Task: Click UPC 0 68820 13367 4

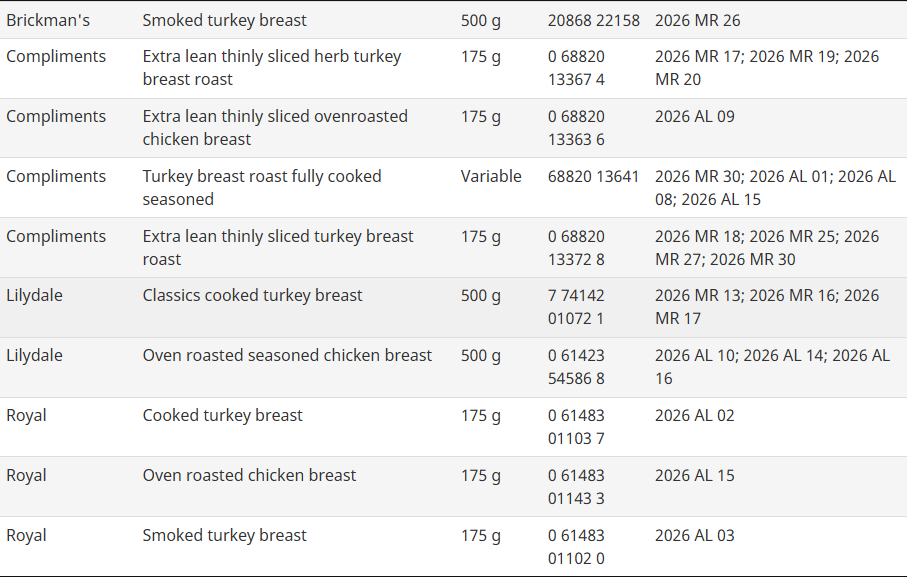Action: (x=576, y=68)
